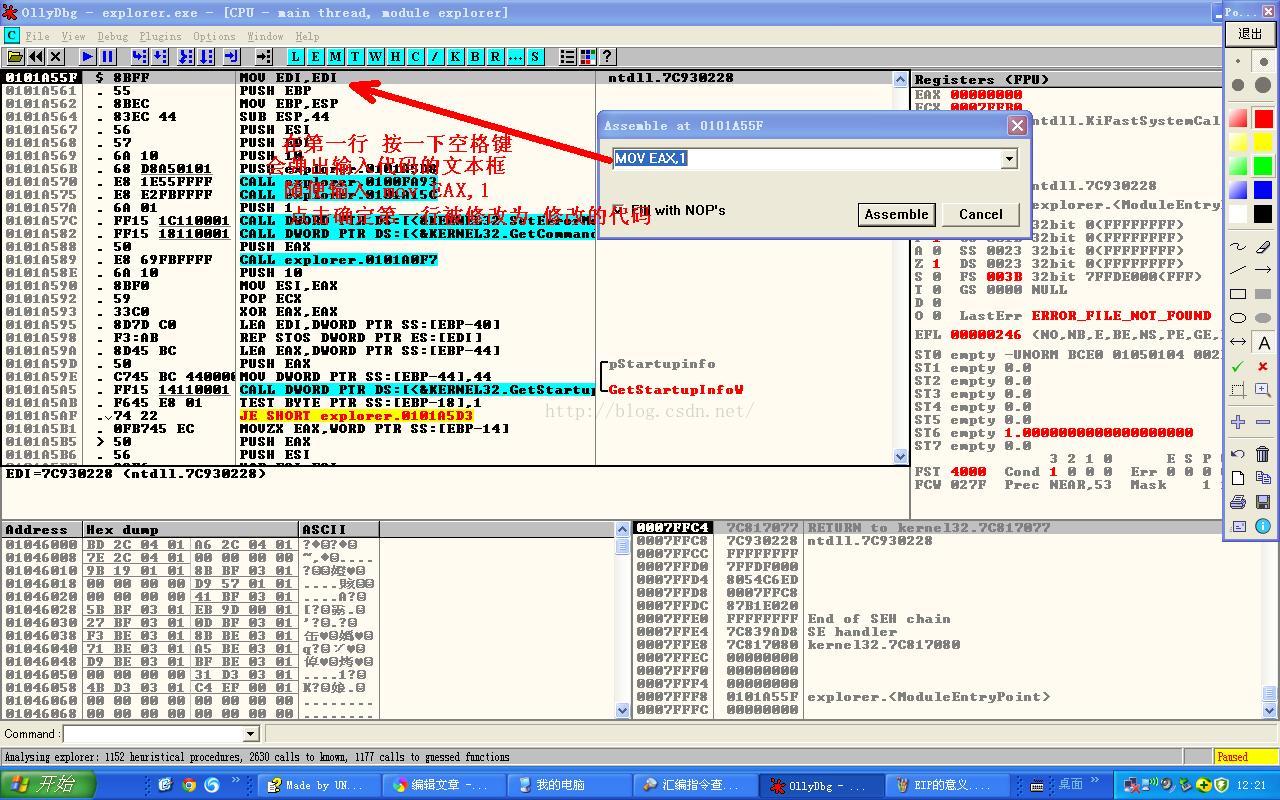Select the text 'A' annotation tool
This screenshot has width=1280, height=800.
[1262, 343]
